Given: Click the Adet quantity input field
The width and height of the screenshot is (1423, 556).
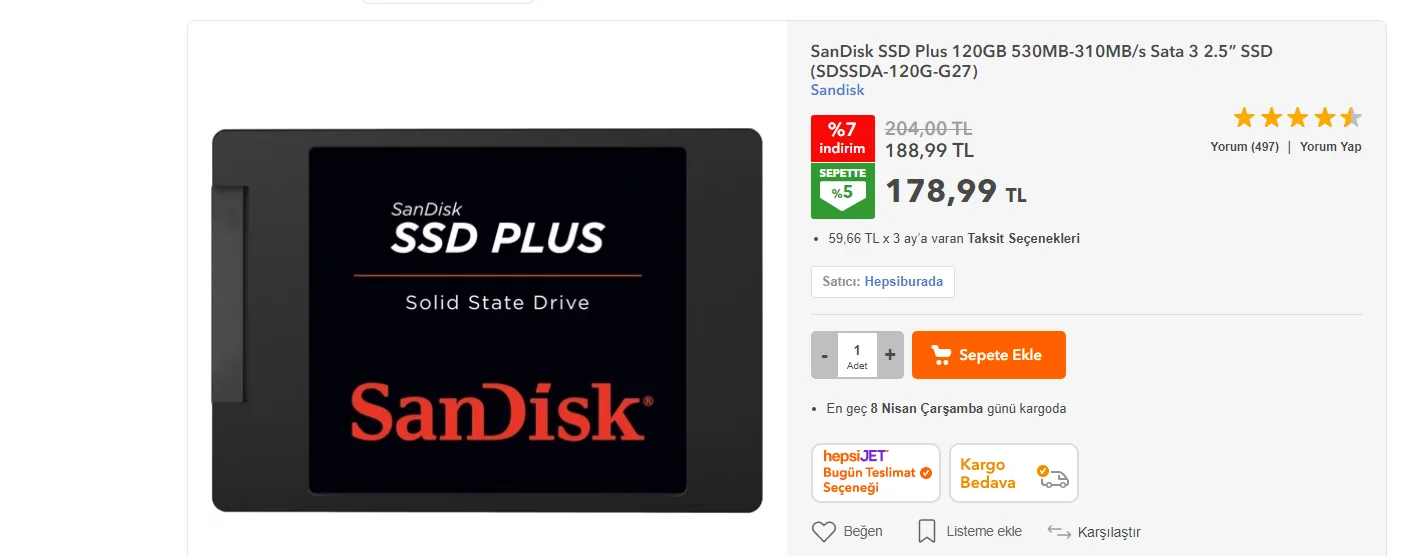Looking at the screenshot, I should tap(857, 355).
